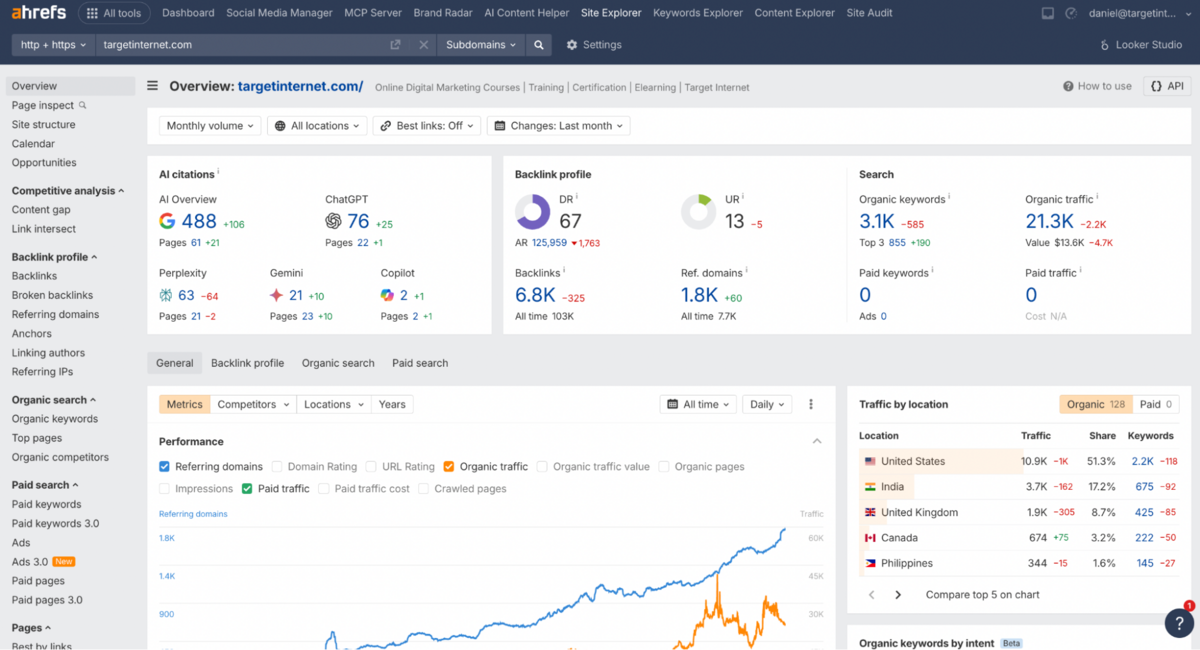Screen dimensions: 1200x650
Task: Uncheck the Paid traffic checkbox
Action: coord(247,489)
